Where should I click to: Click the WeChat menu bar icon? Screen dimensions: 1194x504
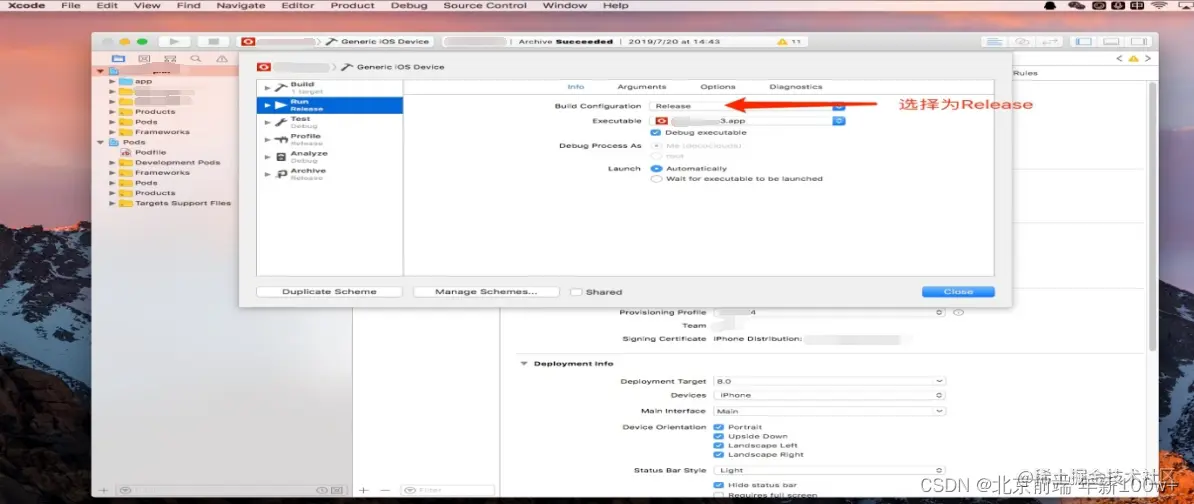pyautogui.click(x=1077, y=5)
